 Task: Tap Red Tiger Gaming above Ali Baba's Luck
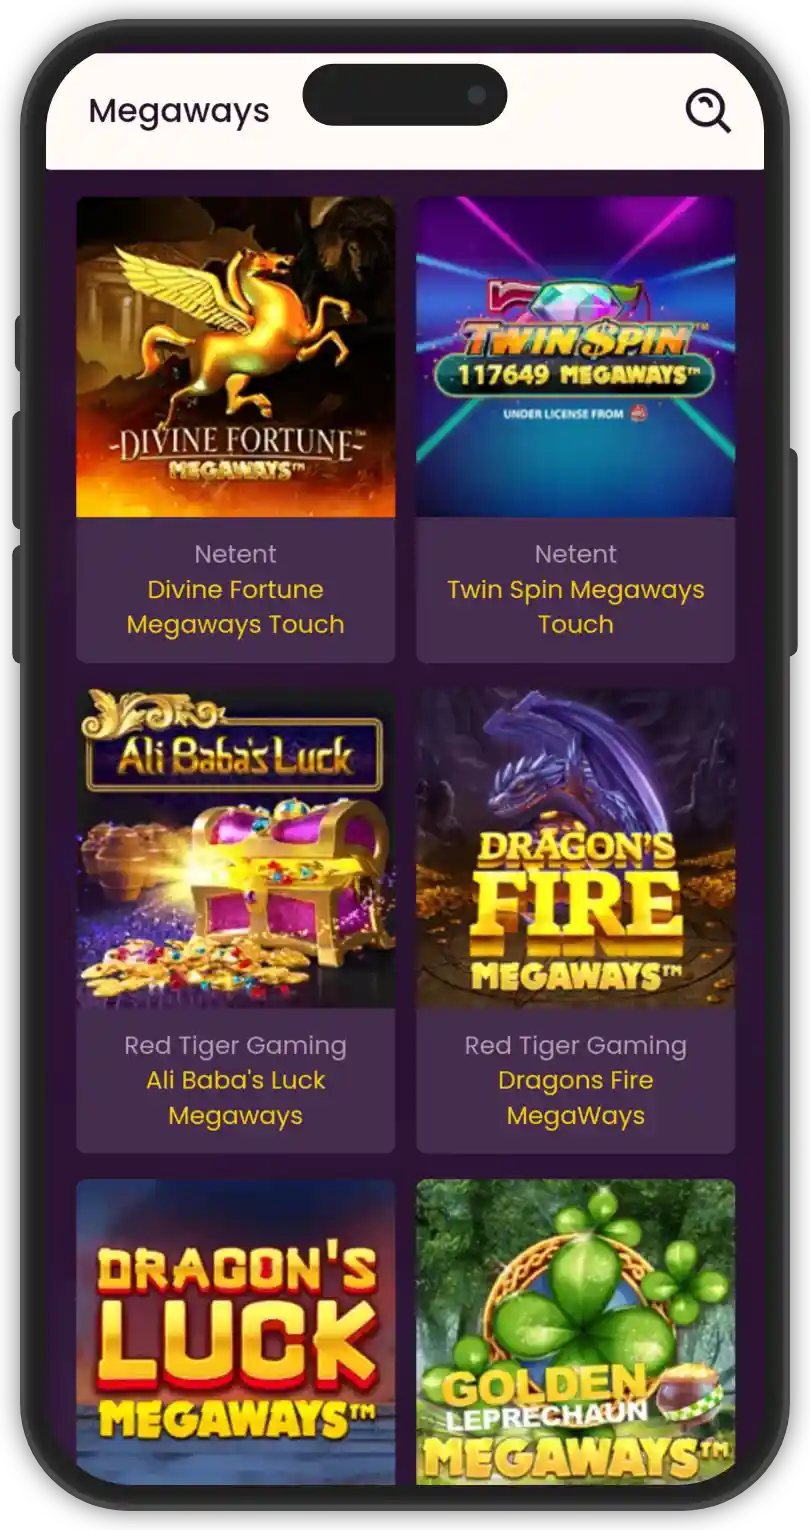coord(236,1046)
